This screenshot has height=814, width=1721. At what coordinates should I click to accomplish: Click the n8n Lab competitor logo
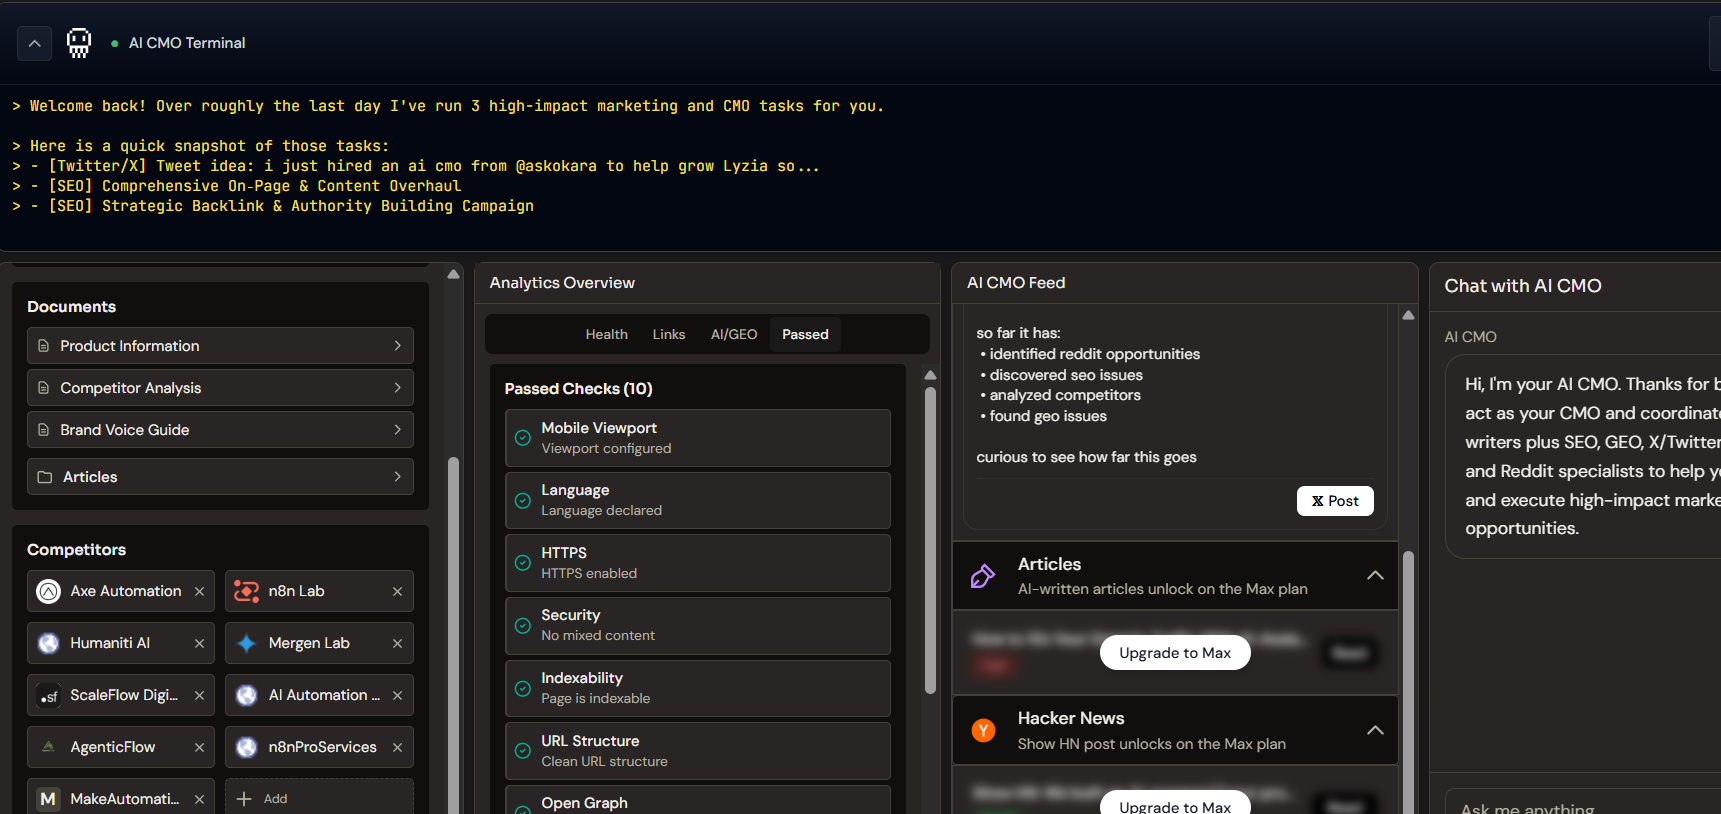tap(246, 592)
